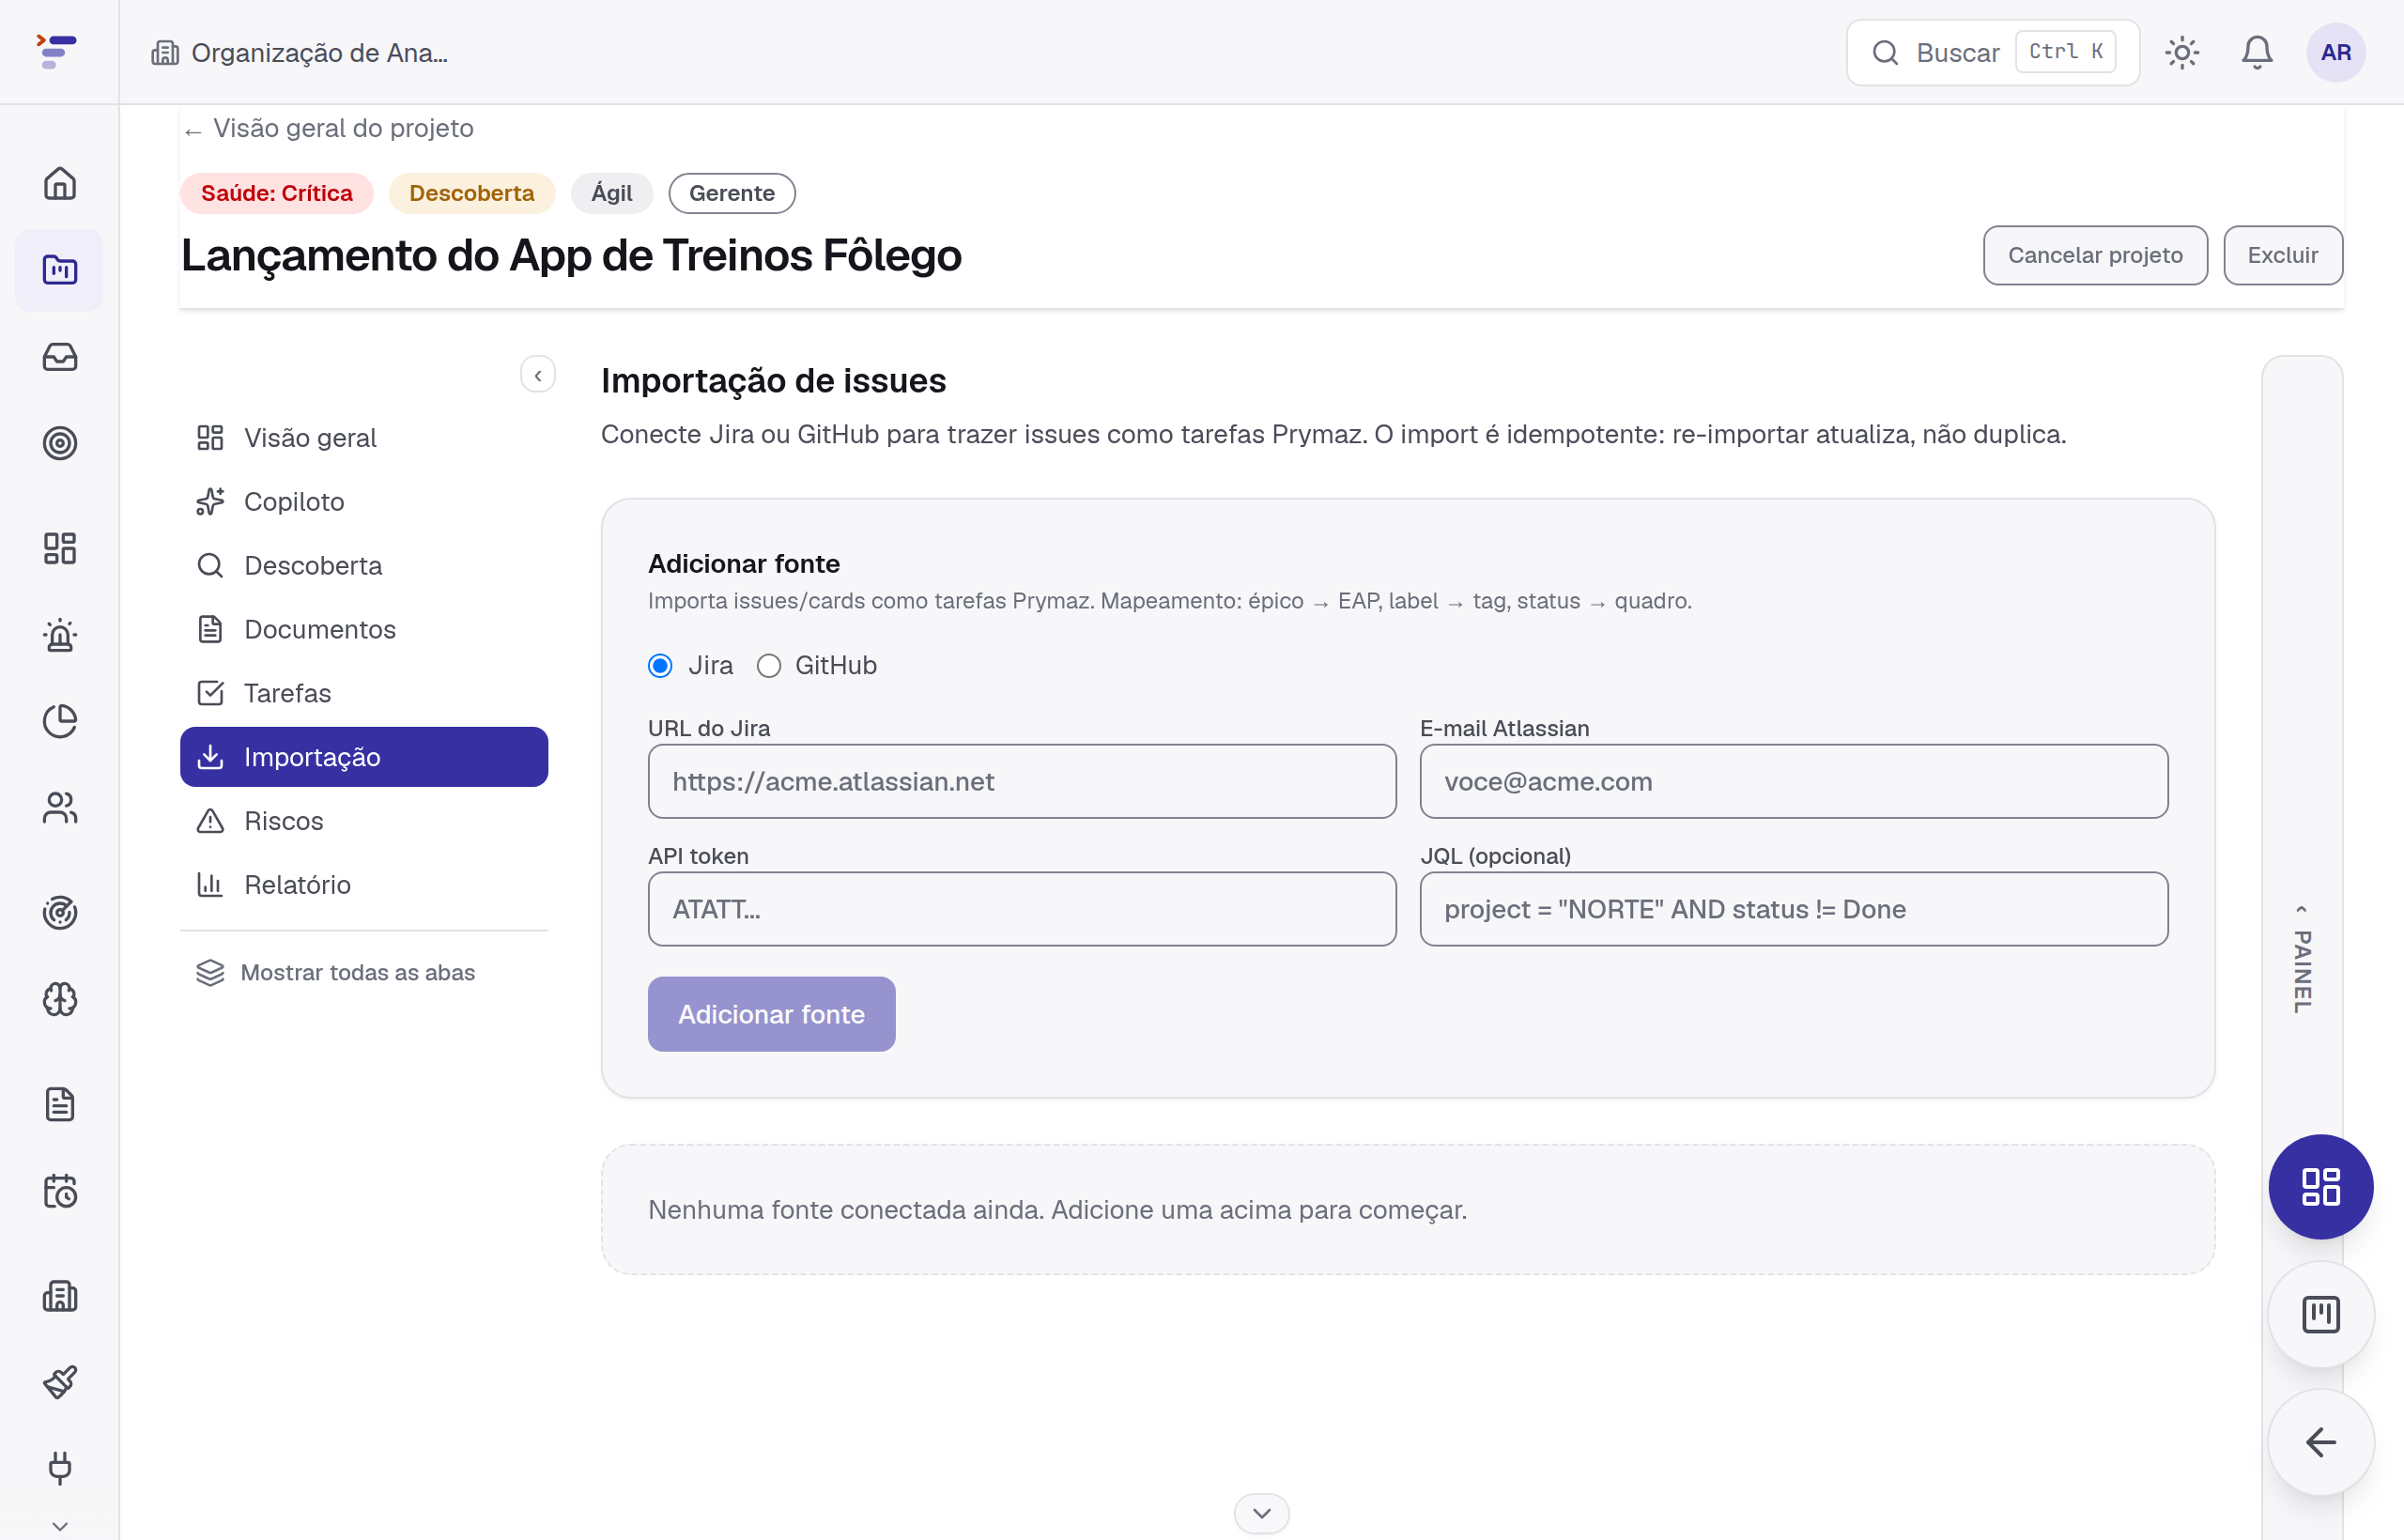Click Mostrar todas as abas text
The image size is (2404, 1540).
pyautogui.click(x=358, y=972)
